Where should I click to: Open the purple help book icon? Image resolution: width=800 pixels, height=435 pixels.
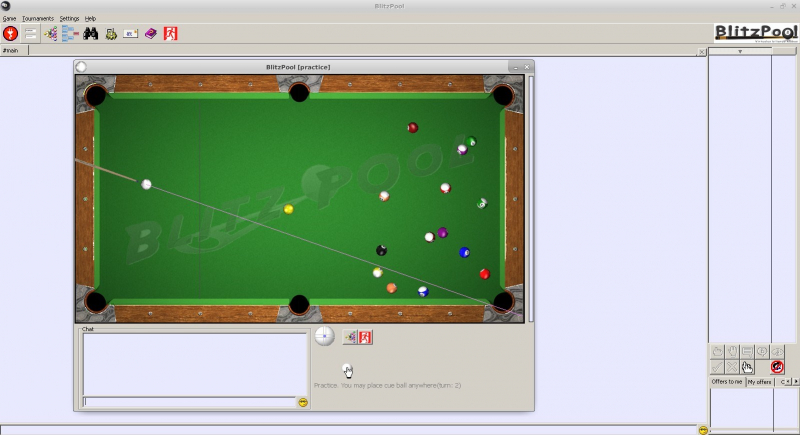pyautogui.click(x=151, y=34)
